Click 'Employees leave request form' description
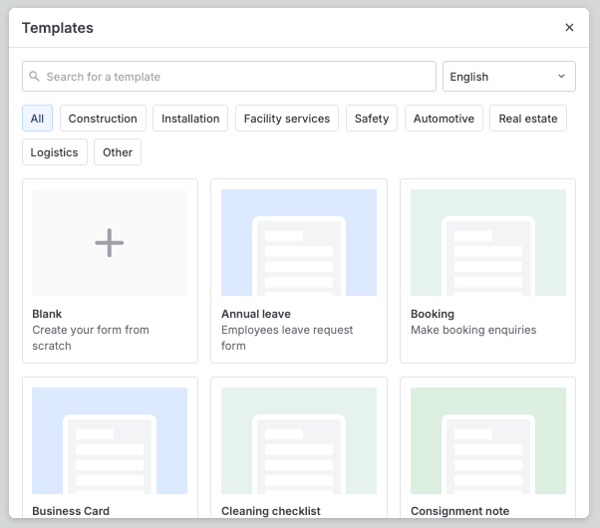 (x=287, y=337)
